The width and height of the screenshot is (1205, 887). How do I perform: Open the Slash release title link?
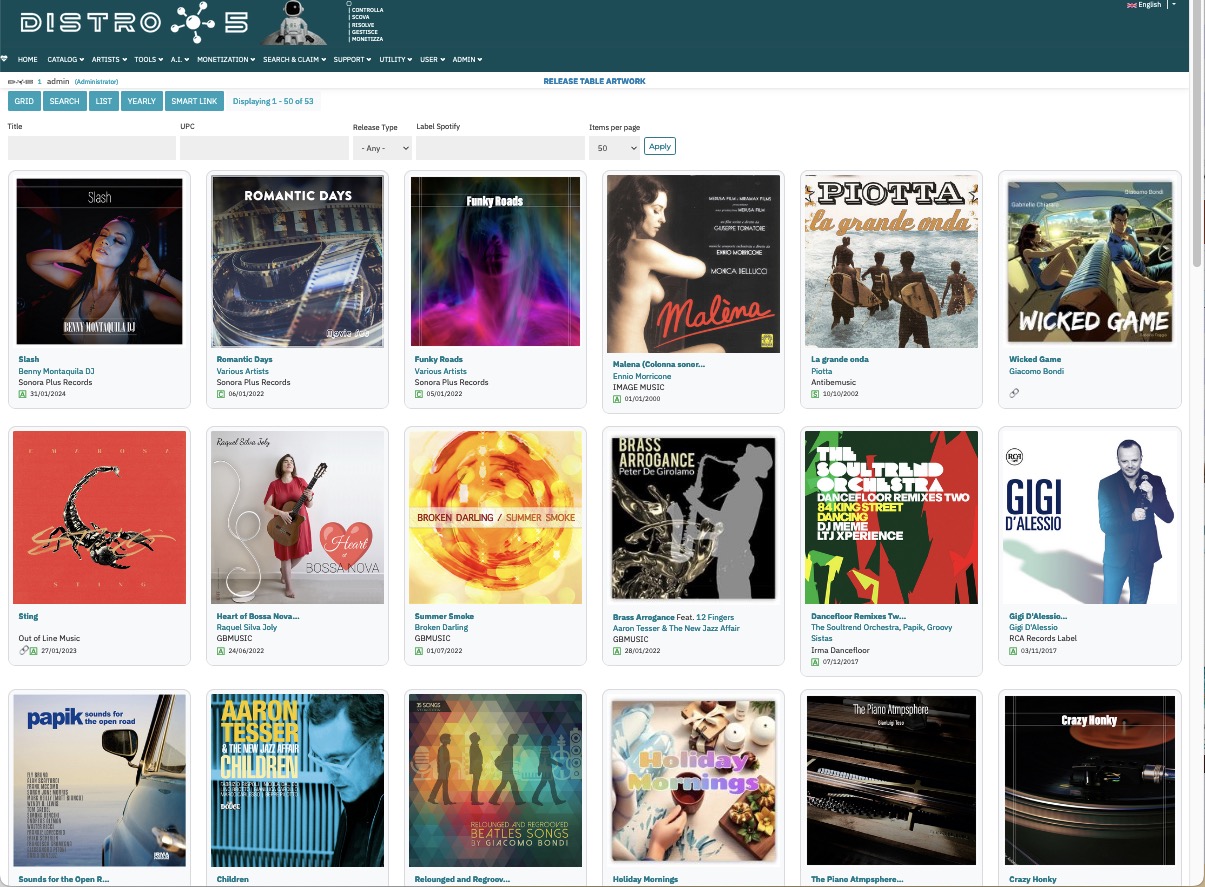28,359
